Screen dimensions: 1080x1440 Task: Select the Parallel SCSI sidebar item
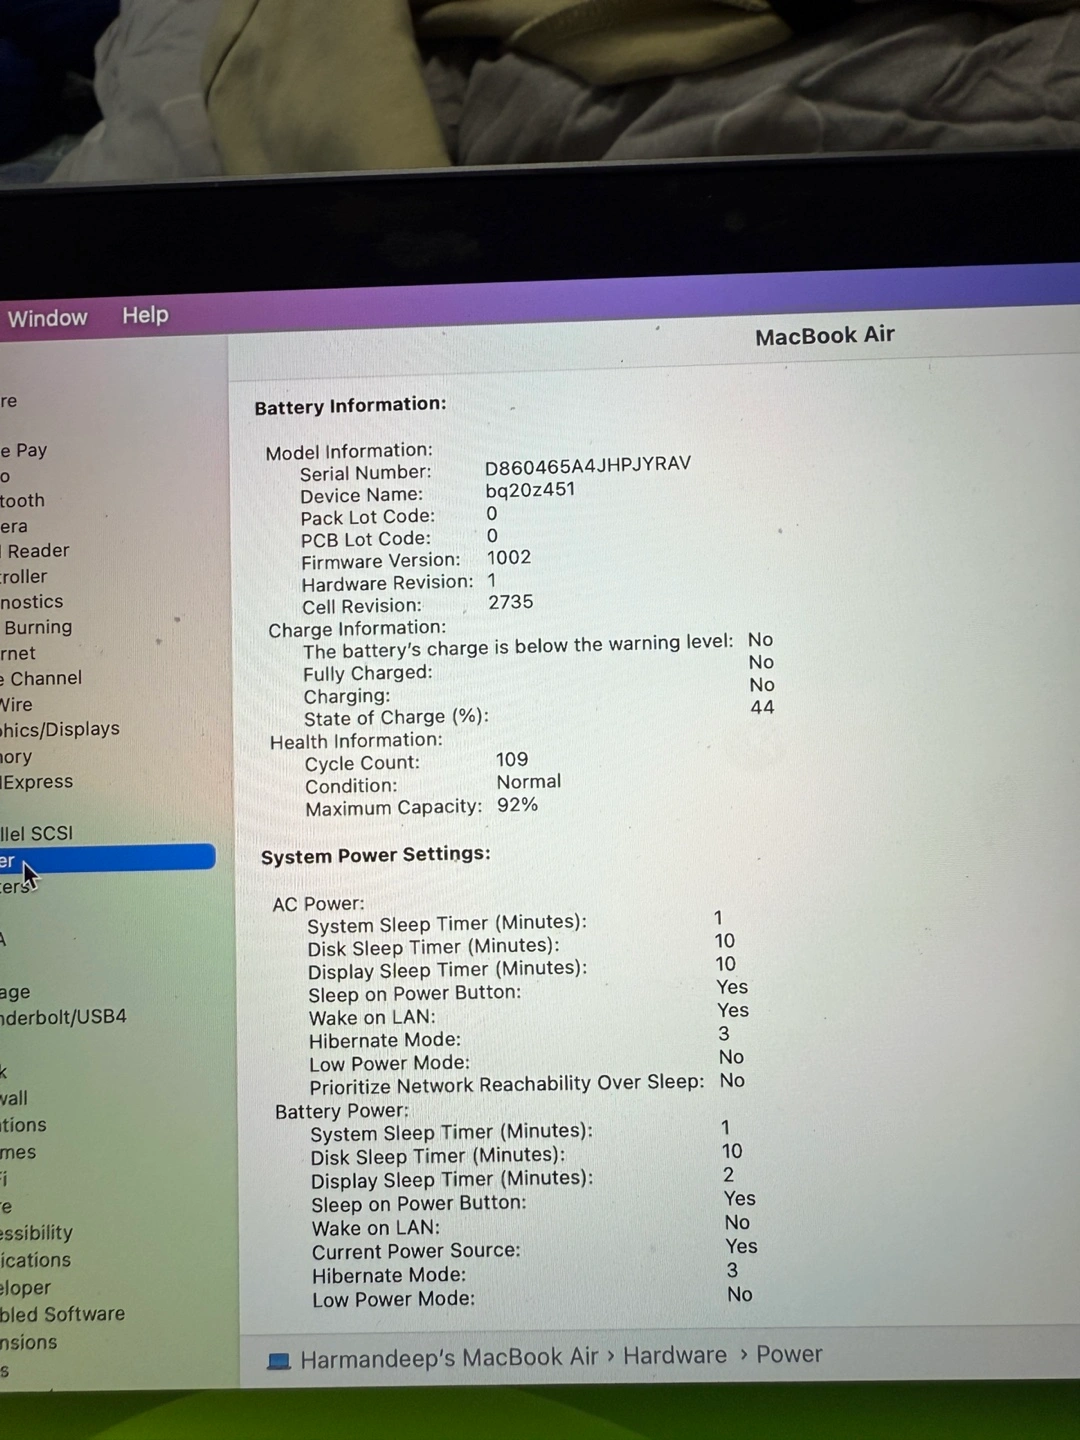coord(36,833)
